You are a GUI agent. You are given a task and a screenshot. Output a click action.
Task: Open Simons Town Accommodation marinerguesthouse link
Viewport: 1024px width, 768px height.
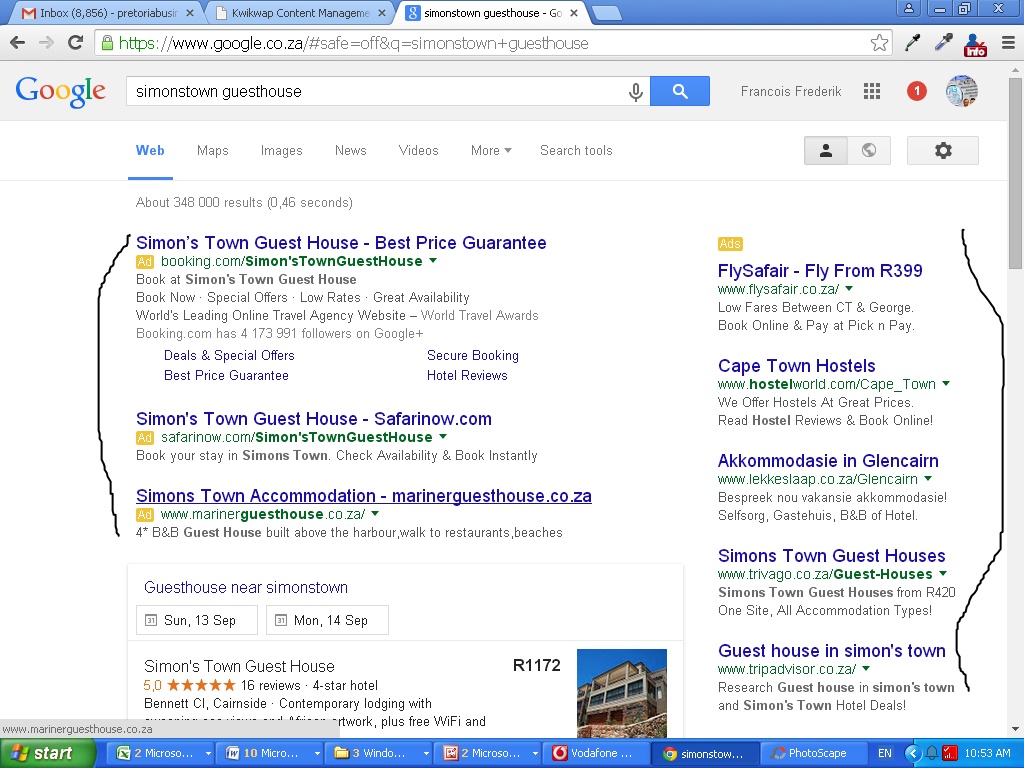pos(364,496)
